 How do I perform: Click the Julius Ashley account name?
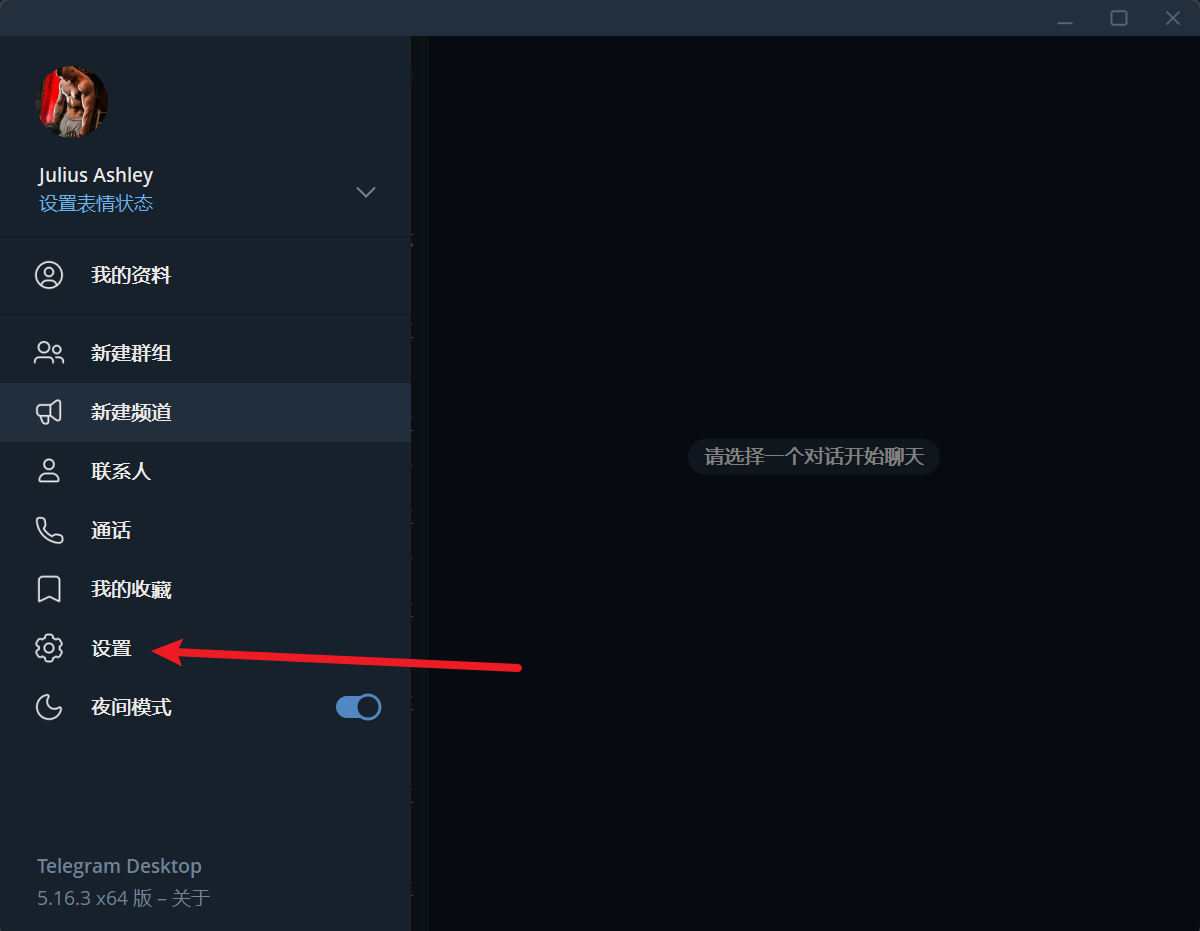pos(96,175)
